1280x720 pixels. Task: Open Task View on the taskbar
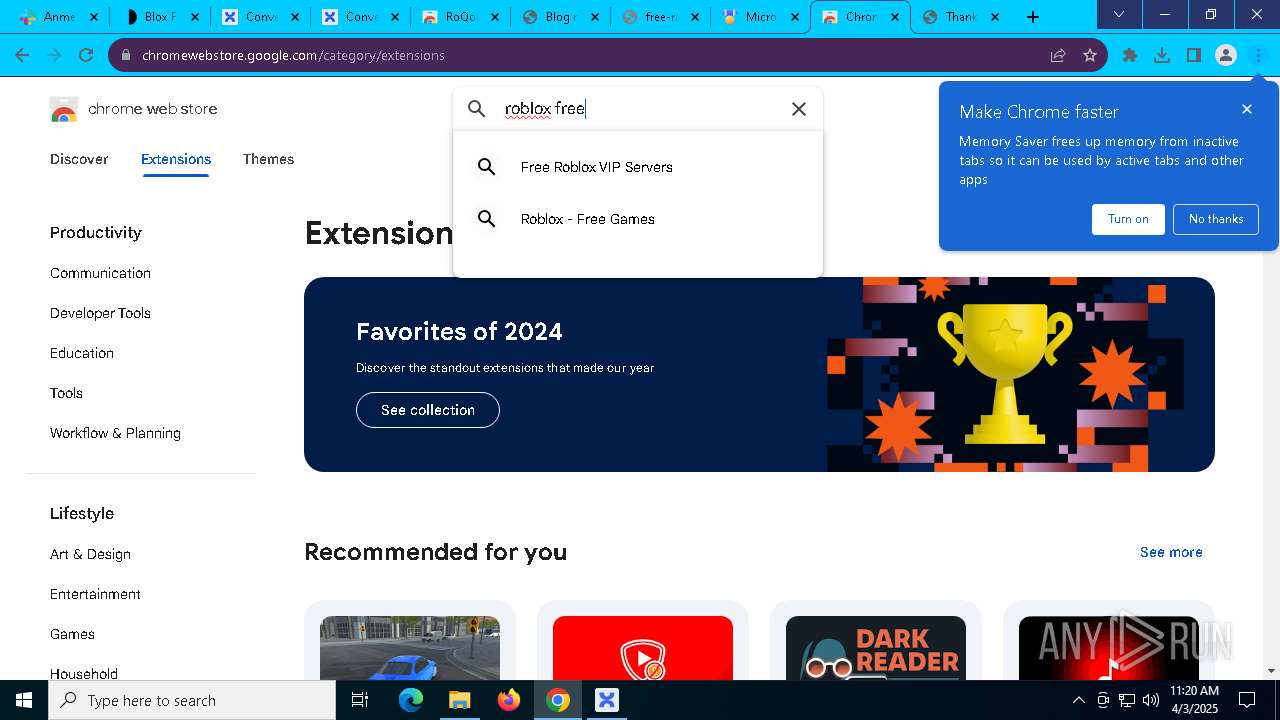point(360,700)
